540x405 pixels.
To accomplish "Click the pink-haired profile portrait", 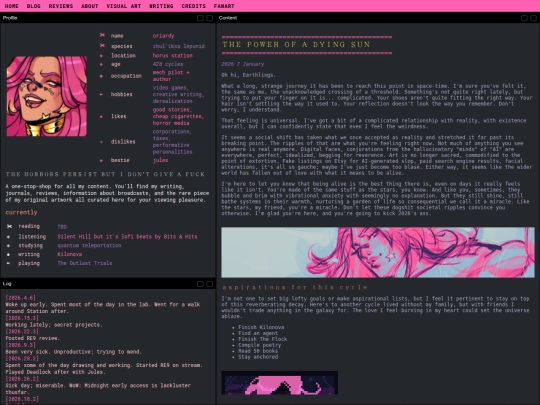I will (46, 96).
